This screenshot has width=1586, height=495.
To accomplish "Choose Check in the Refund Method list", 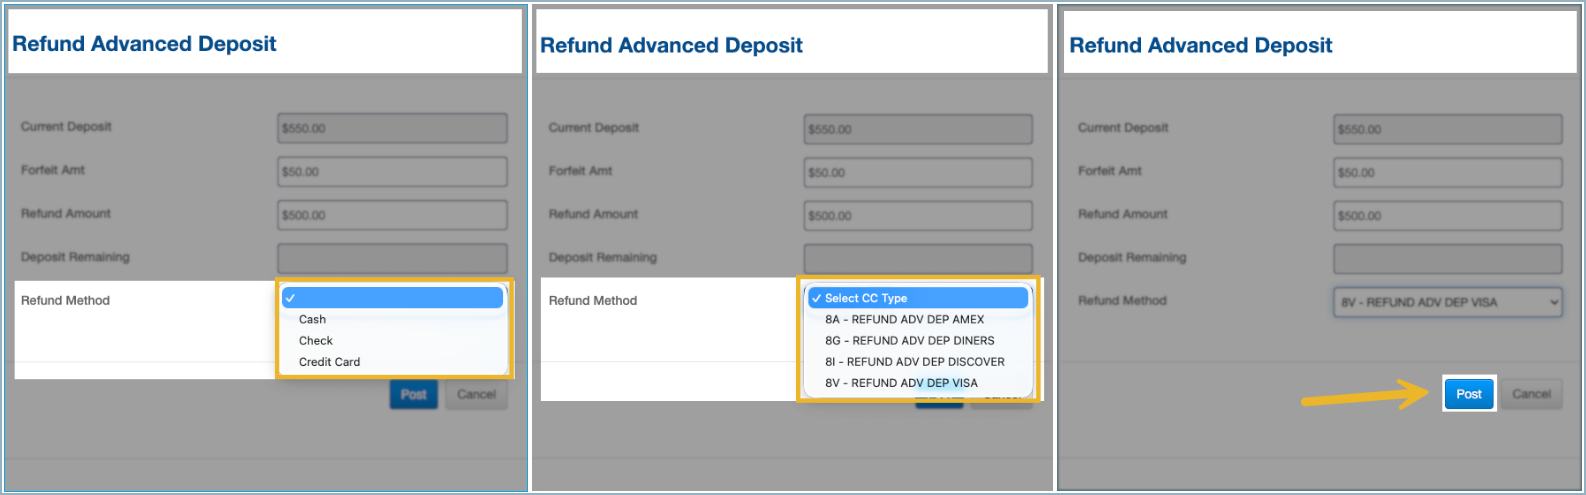I will coord(316,341).
